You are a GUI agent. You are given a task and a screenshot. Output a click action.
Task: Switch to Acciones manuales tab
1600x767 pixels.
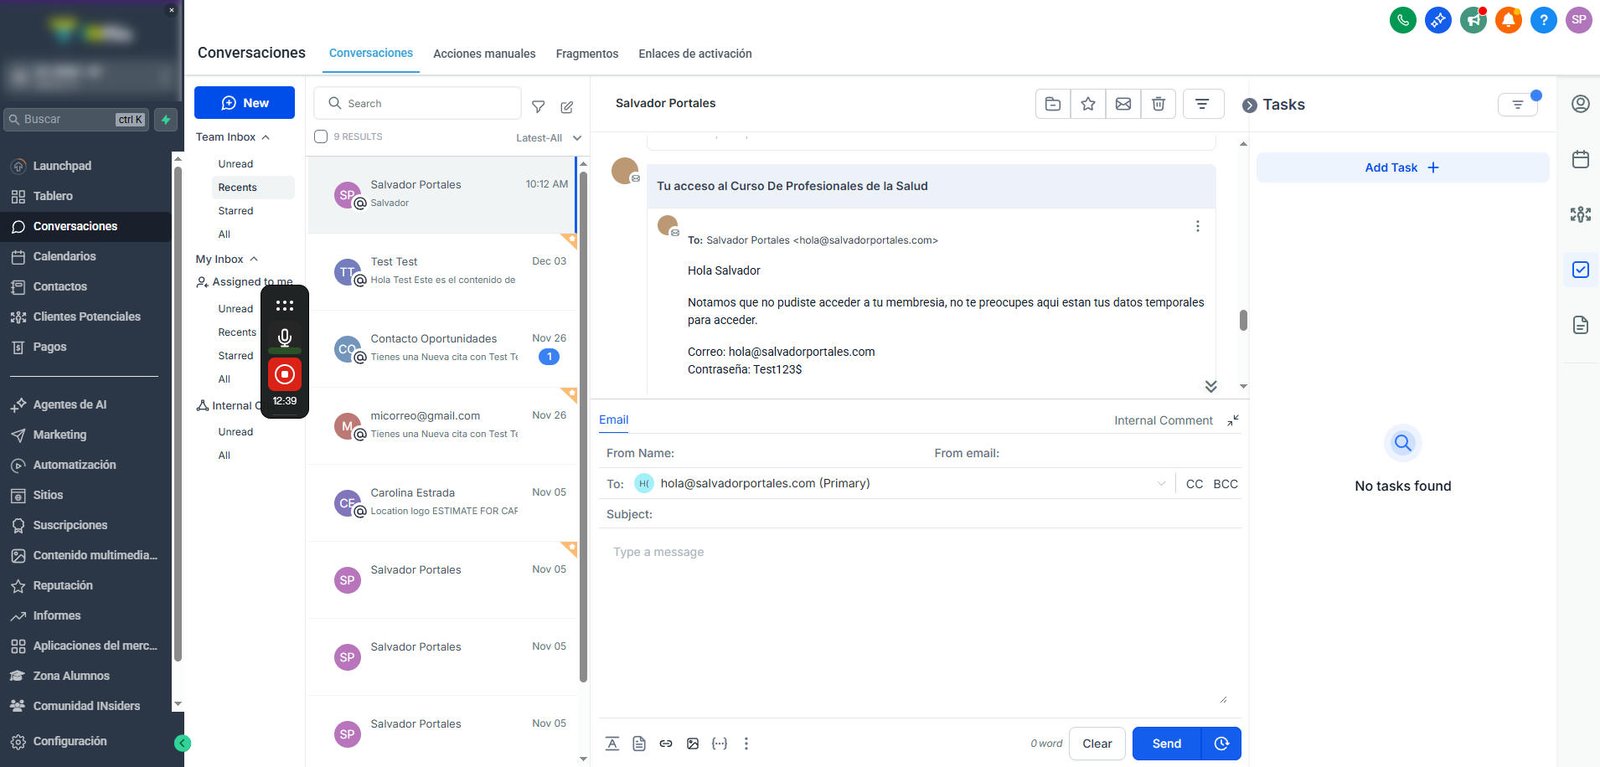tap(484, 54)
